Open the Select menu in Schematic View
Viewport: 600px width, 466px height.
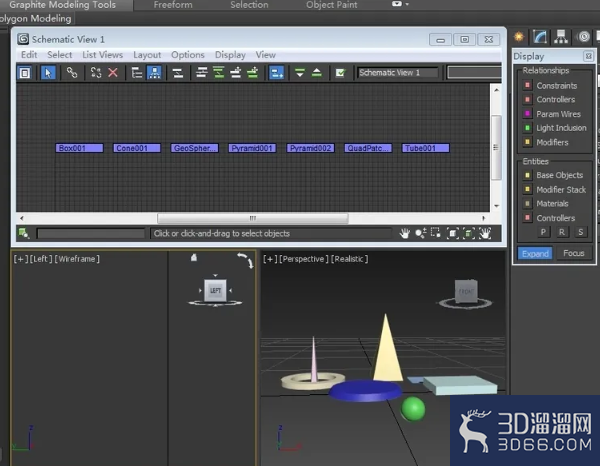click(x=60, y=55)
